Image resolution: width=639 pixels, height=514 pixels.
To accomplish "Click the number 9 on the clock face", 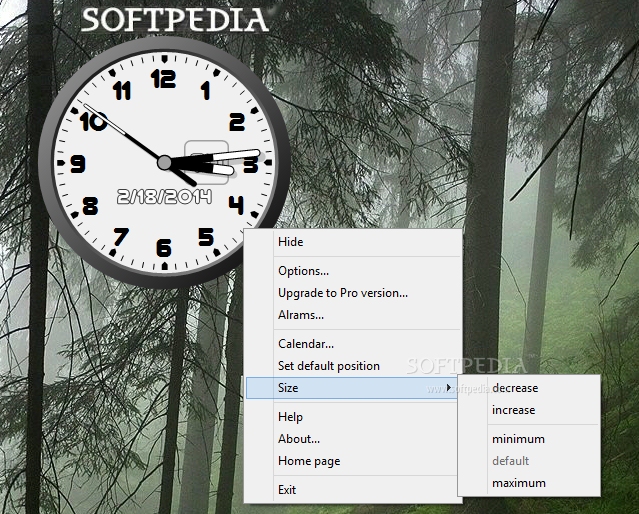I will [78, 164].
